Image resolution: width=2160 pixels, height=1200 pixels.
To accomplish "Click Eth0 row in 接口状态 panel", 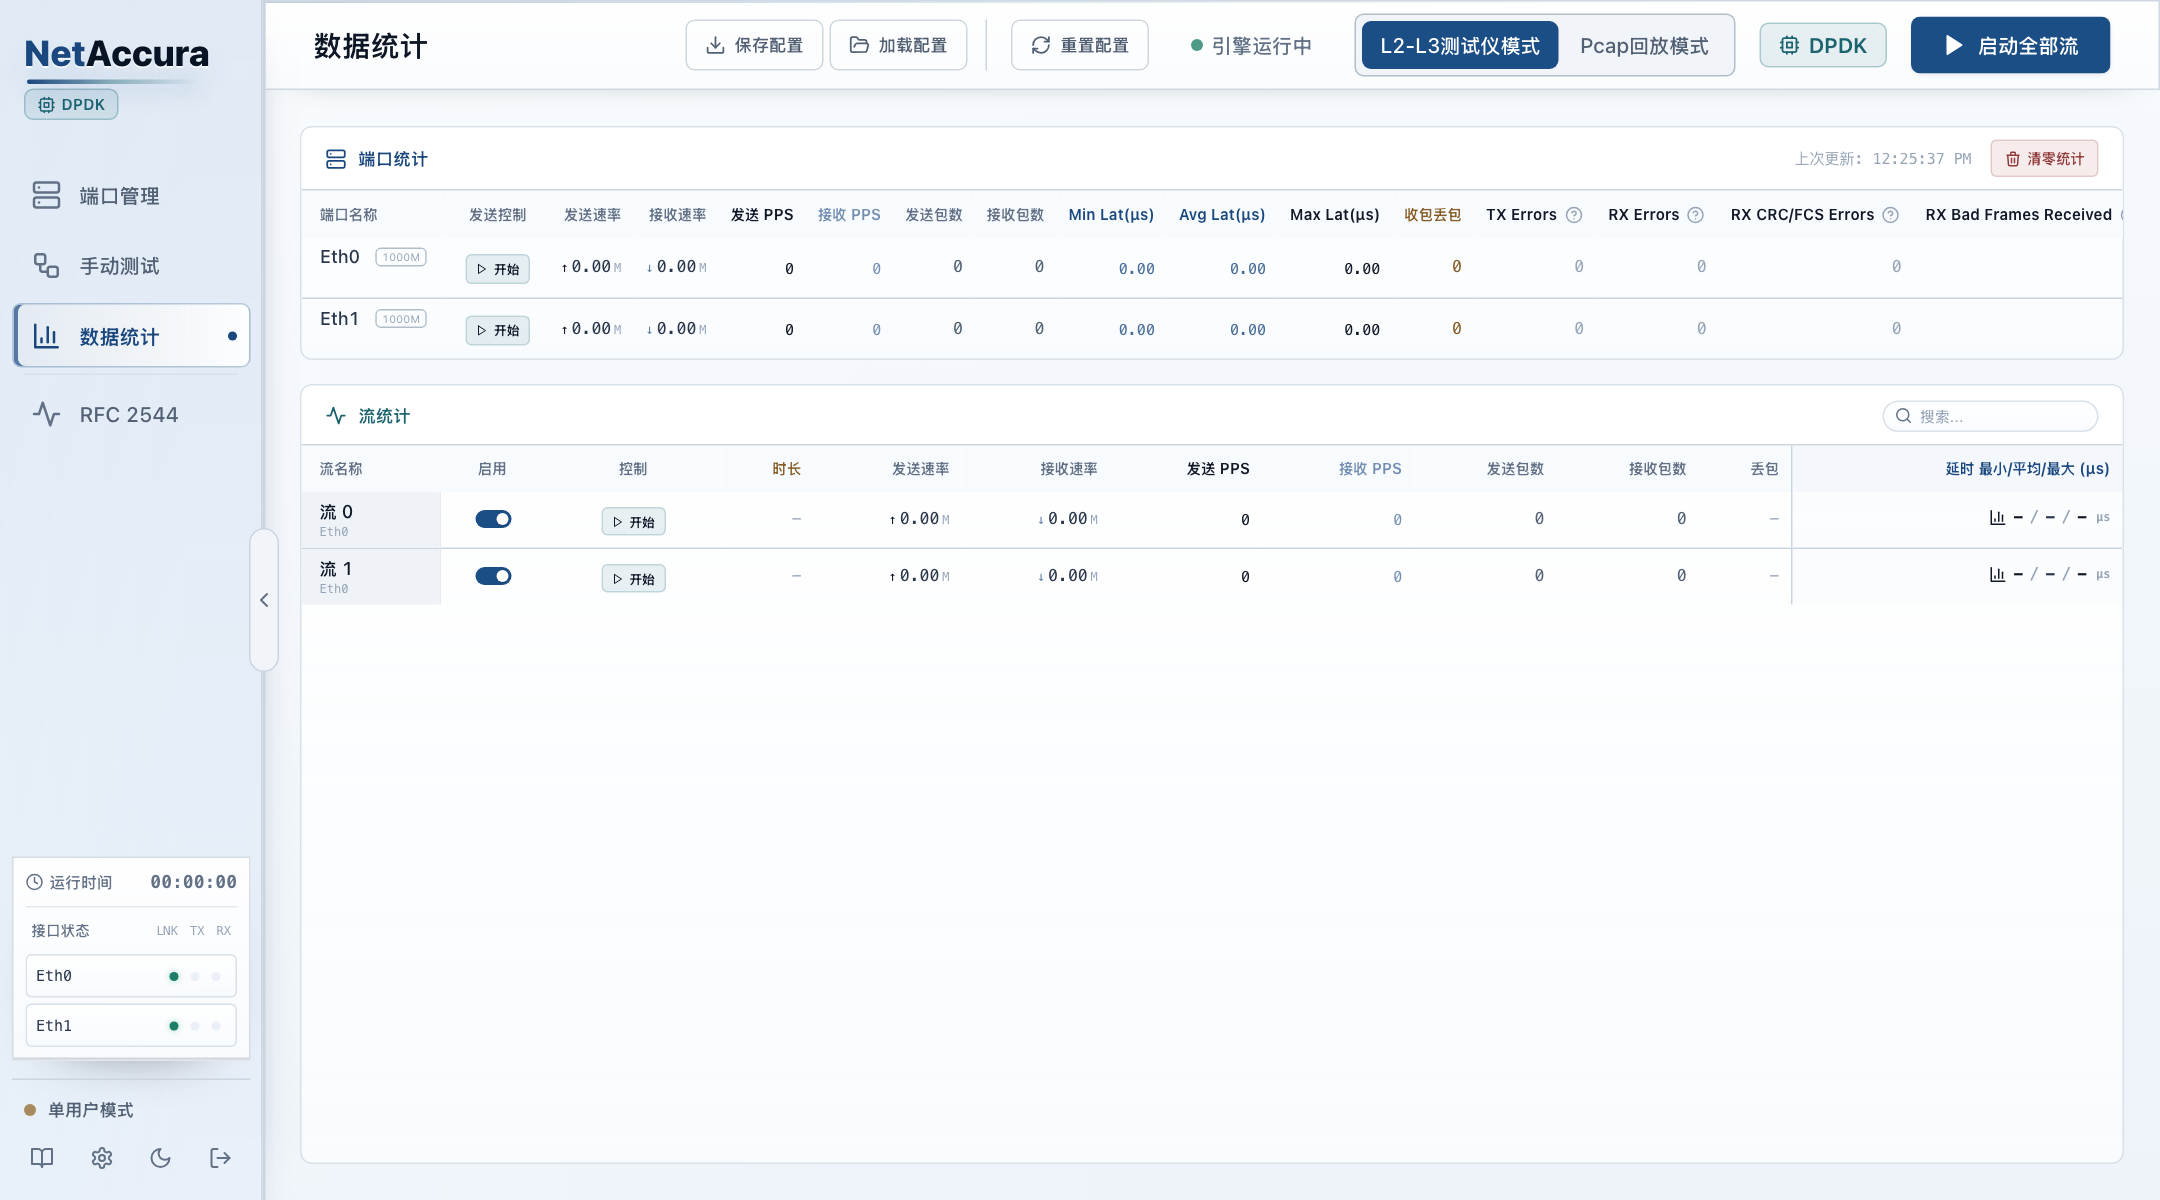I will click(x=131, y=976).
